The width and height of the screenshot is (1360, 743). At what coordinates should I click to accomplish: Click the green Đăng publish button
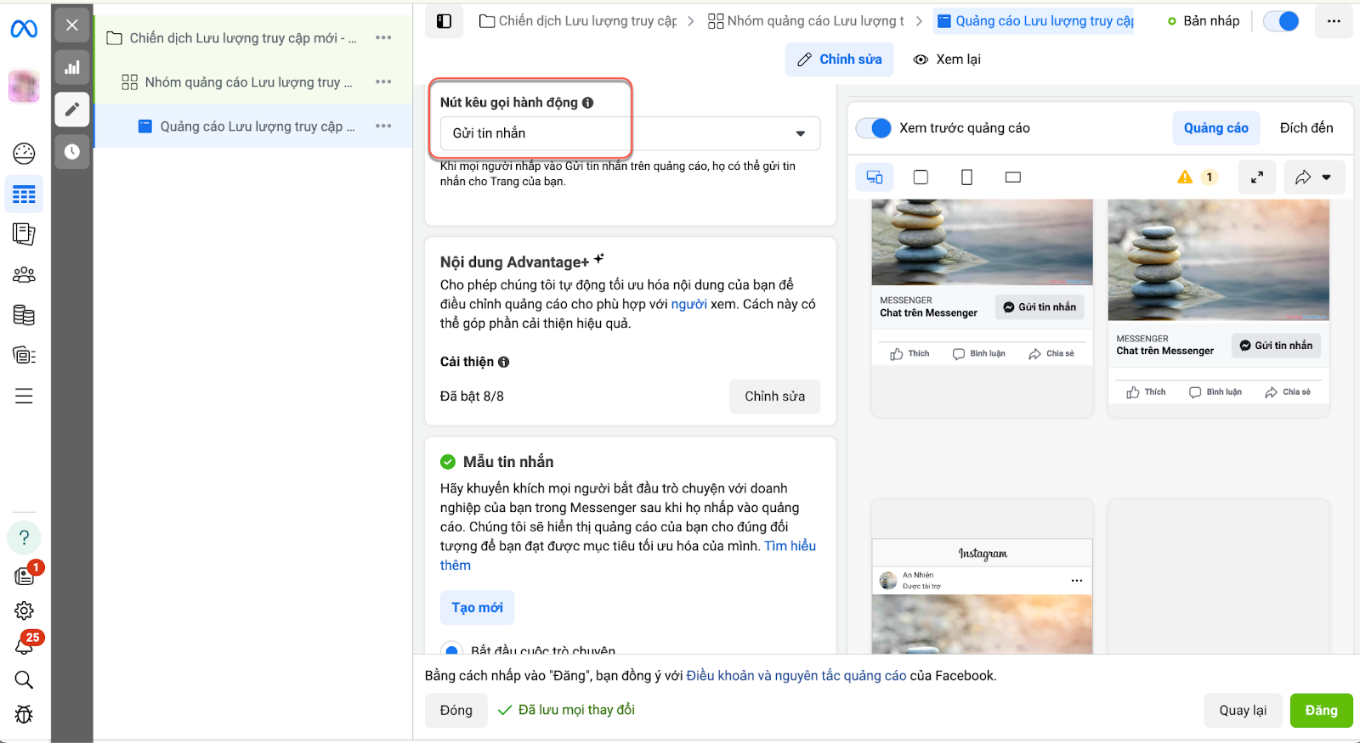(x=1320, y=710)
